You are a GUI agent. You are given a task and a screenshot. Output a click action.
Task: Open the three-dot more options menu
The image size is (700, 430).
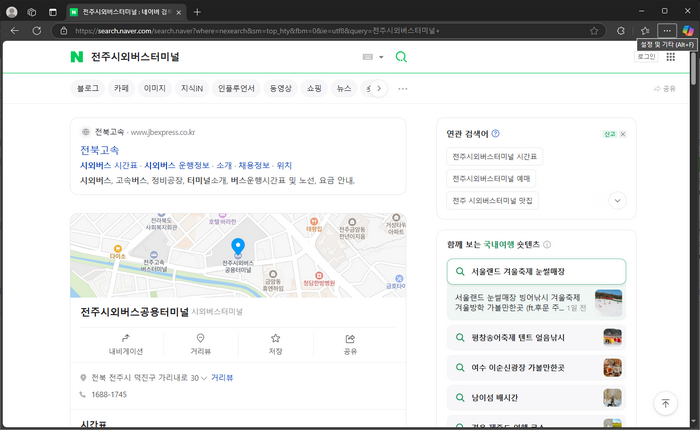[403, 88]
